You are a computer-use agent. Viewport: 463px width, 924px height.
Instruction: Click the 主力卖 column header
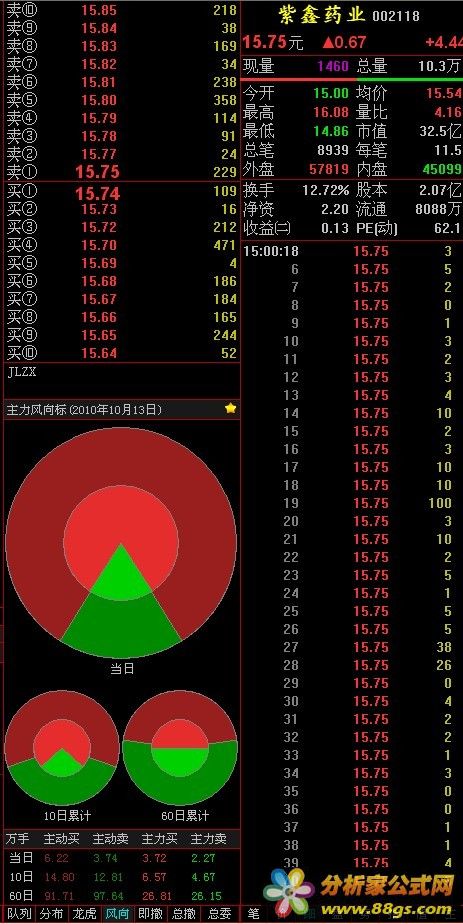click(208, 838)
